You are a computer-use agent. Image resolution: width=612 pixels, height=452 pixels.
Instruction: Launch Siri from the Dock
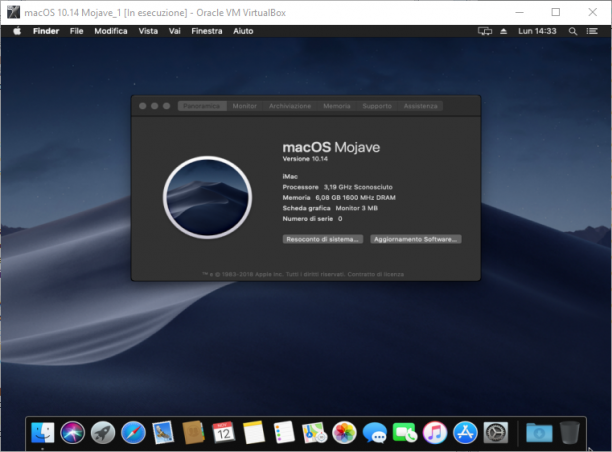coord(73,432)
